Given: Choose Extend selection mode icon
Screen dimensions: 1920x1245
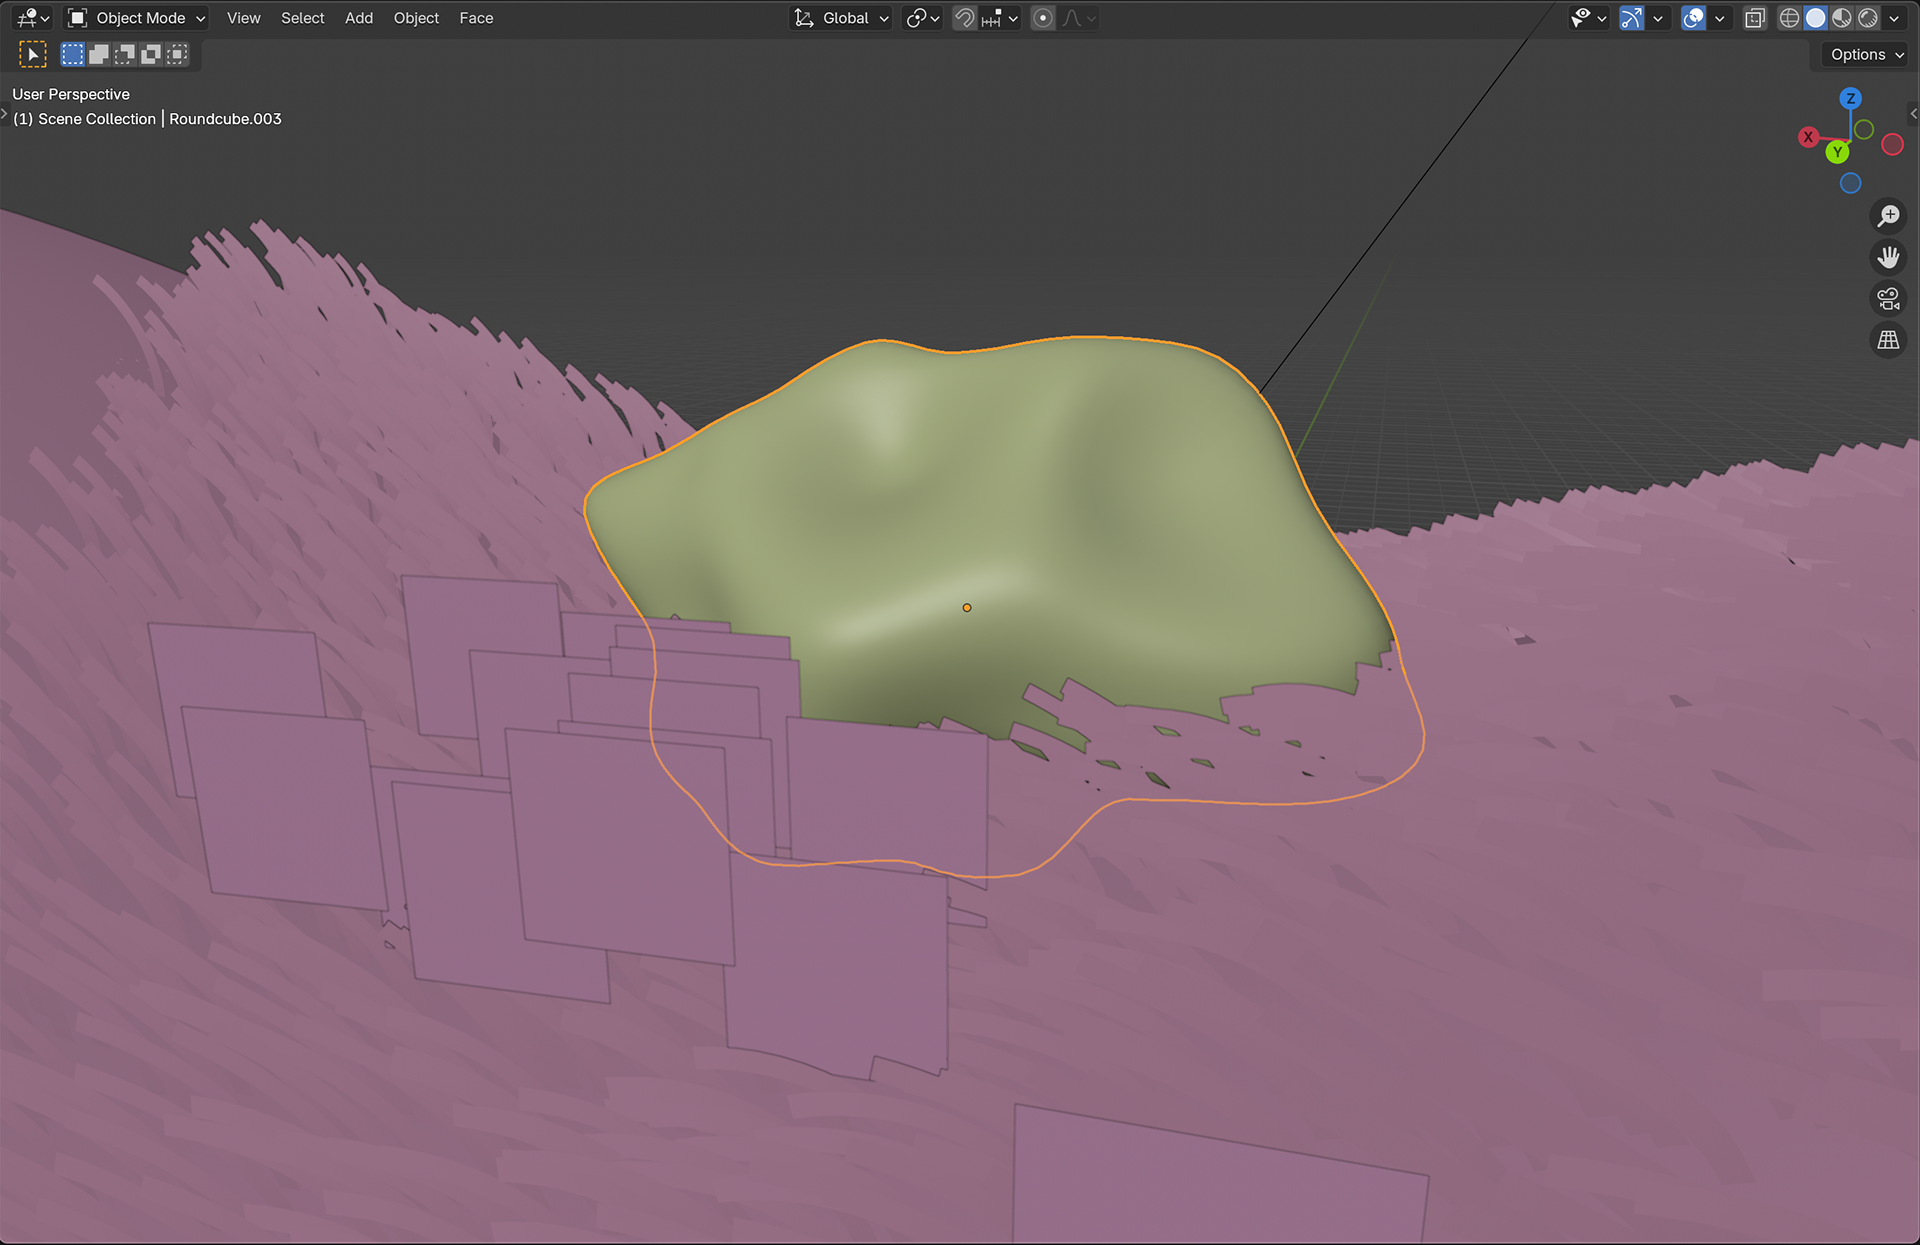Looking at the screenshot, I should tap(99, 54).
